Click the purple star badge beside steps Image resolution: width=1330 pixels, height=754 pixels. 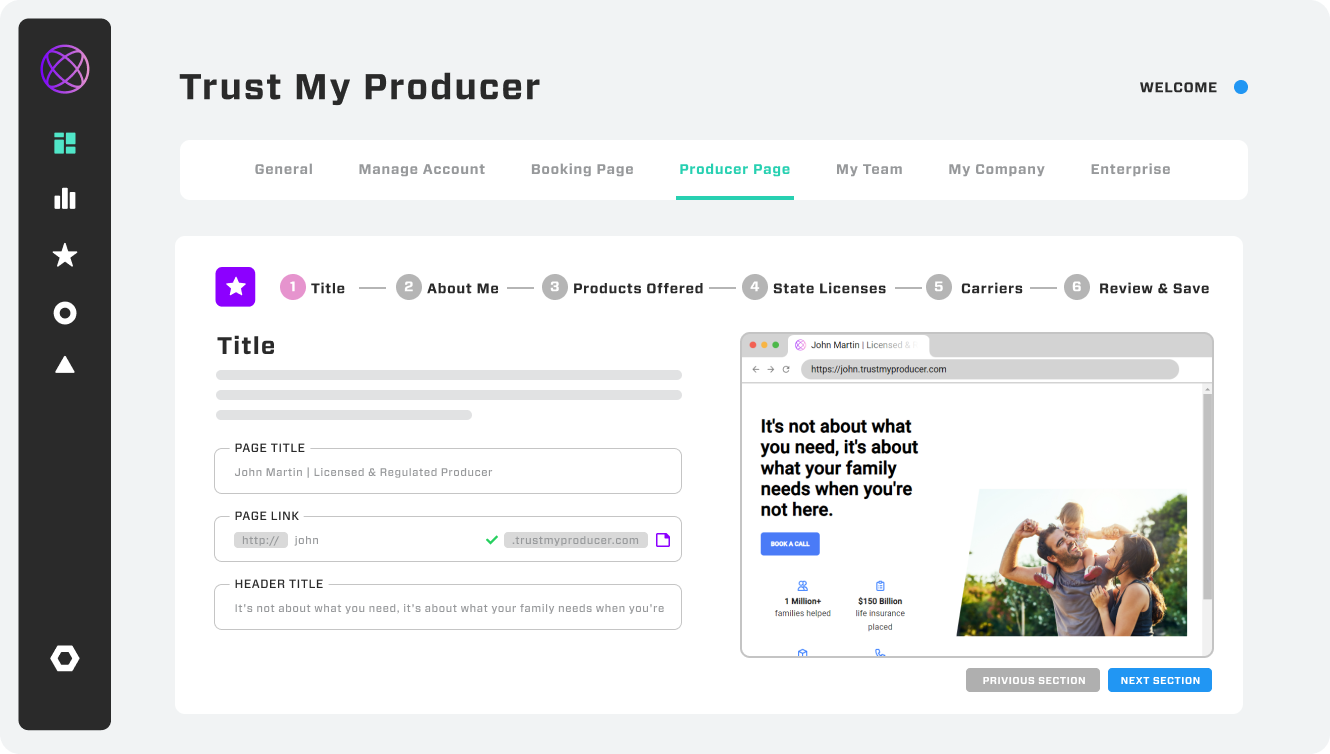(x=236, y=287)
